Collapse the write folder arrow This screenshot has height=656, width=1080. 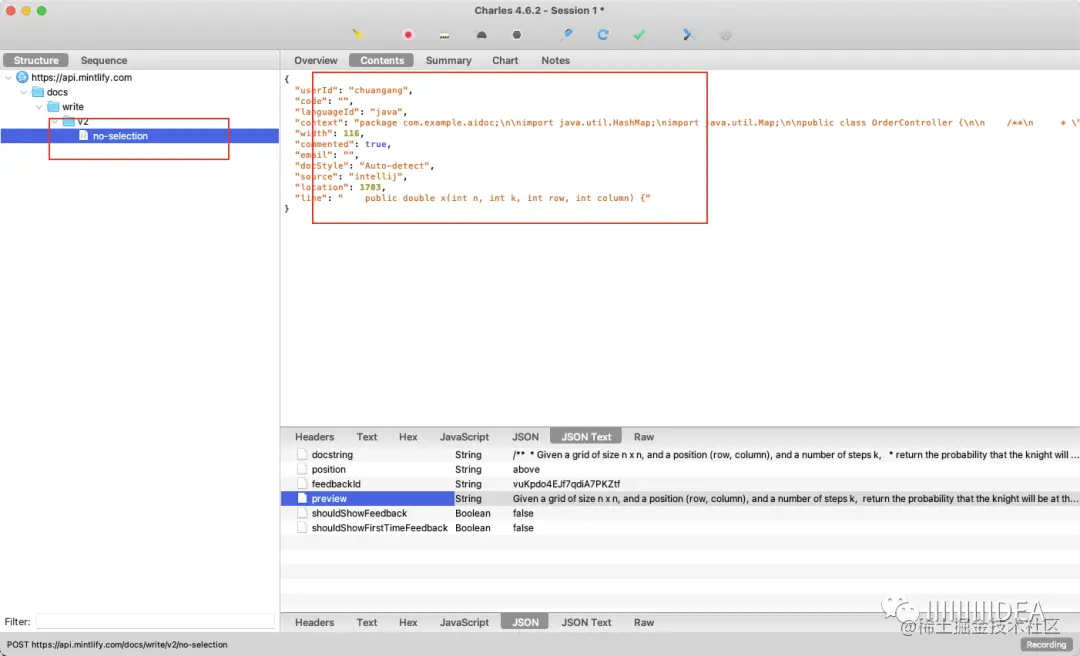click(39, 107)
